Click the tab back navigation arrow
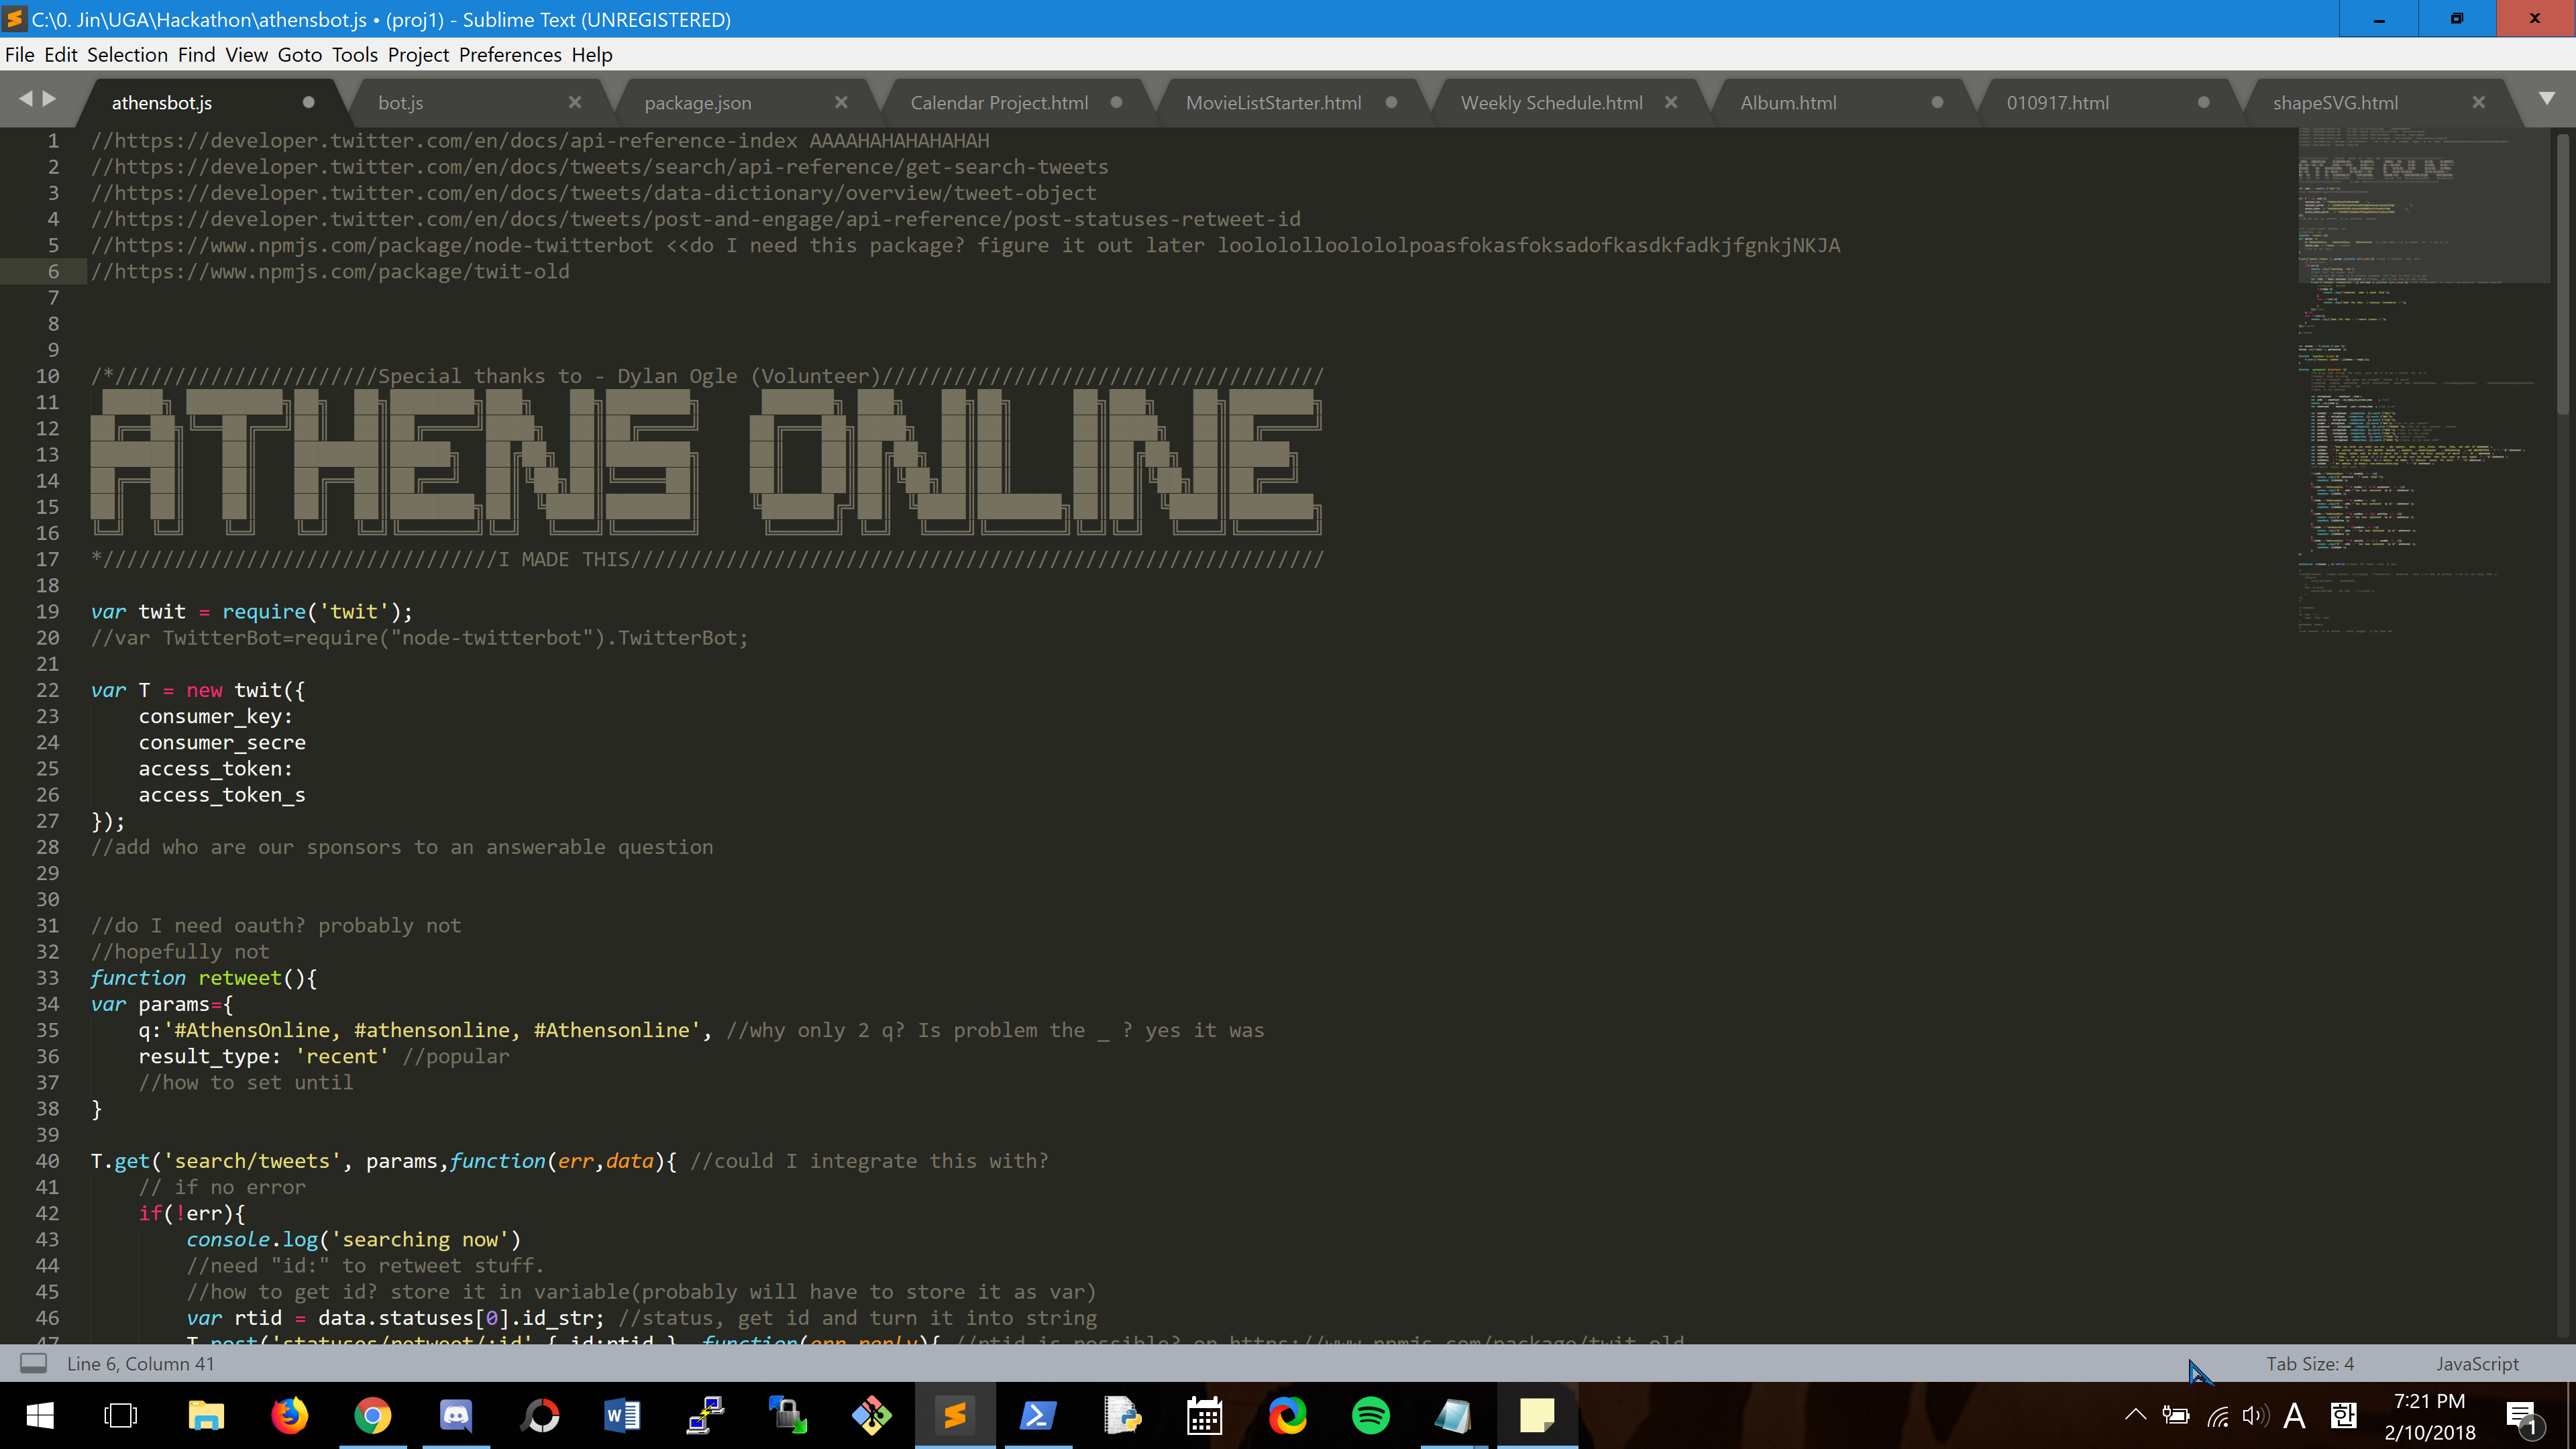 [25, 98]
